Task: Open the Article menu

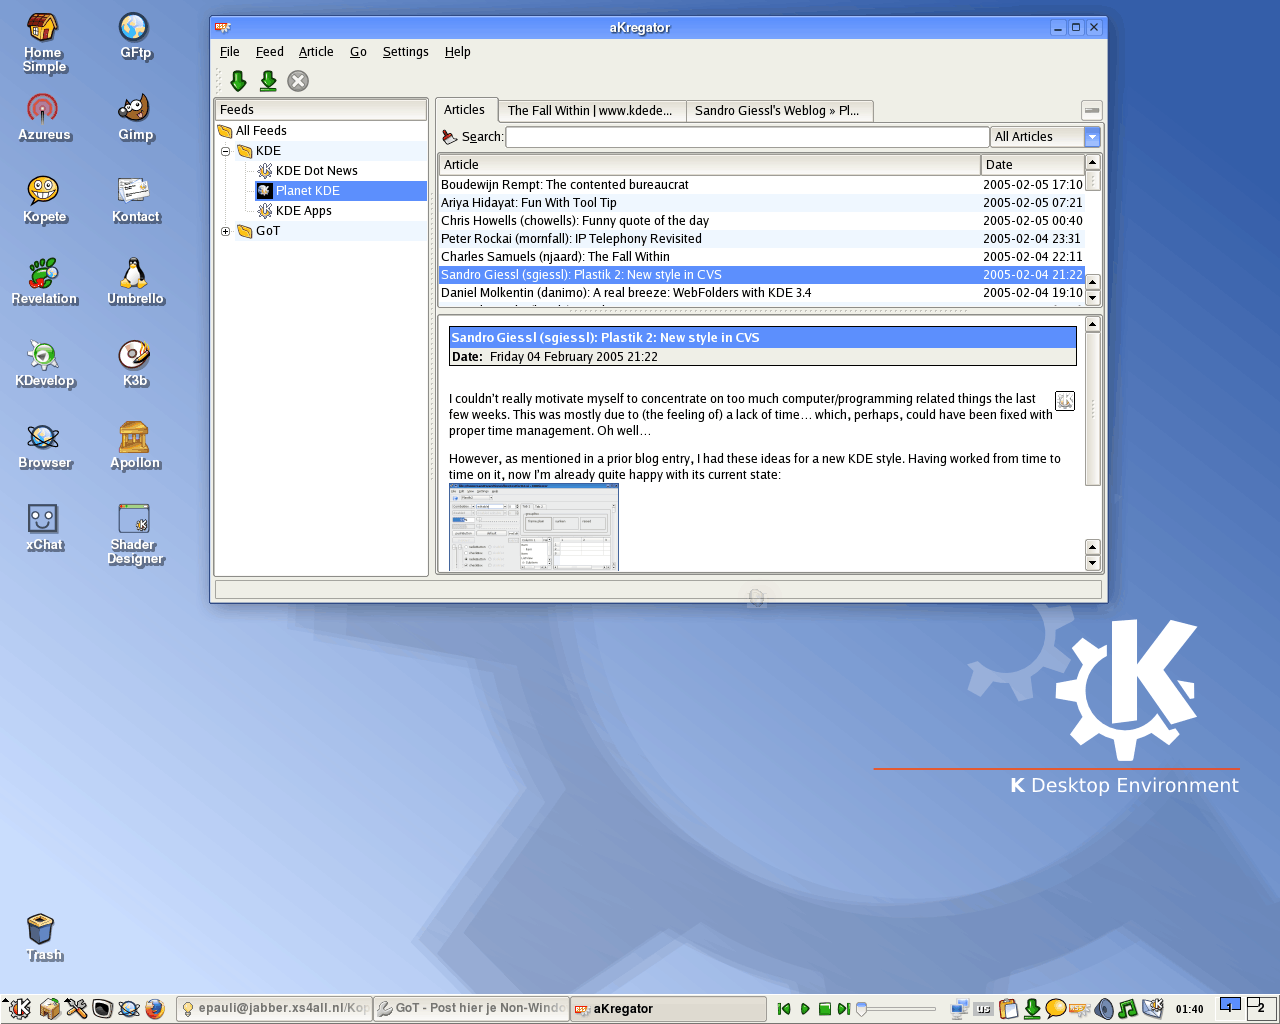Action: click(x=316, y=52)
